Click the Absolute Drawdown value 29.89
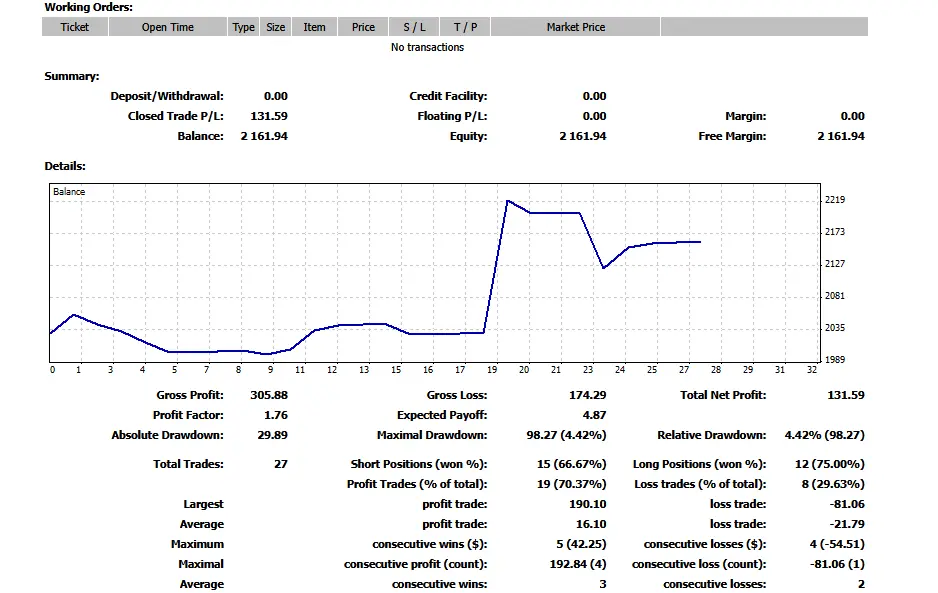Screen dimensions: 938x593 pos(272,435)
